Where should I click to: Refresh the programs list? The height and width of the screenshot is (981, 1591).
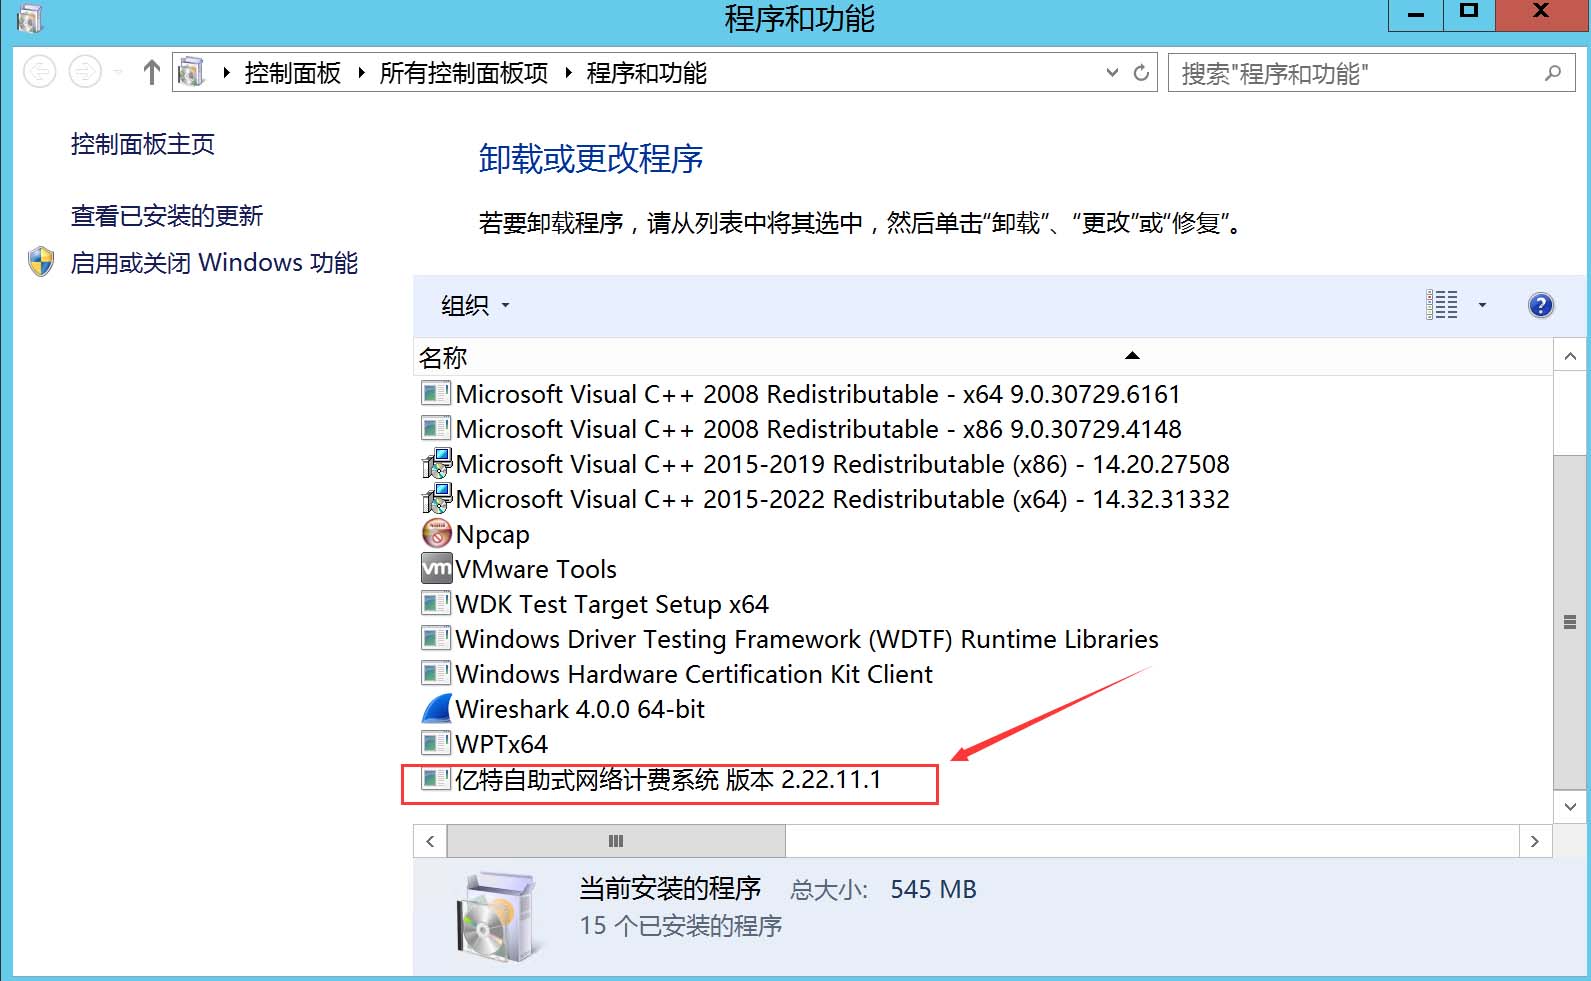(x=1141, y=72)
